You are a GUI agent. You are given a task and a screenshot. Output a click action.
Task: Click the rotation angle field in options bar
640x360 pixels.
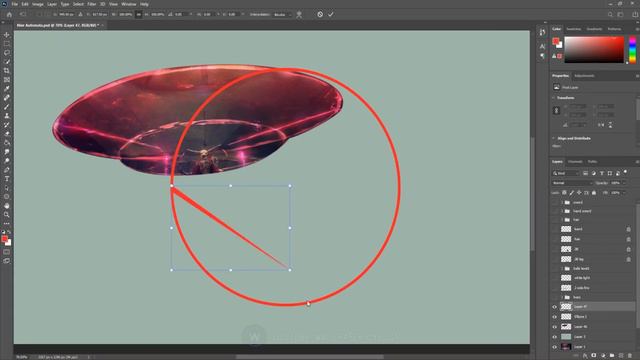182,14
